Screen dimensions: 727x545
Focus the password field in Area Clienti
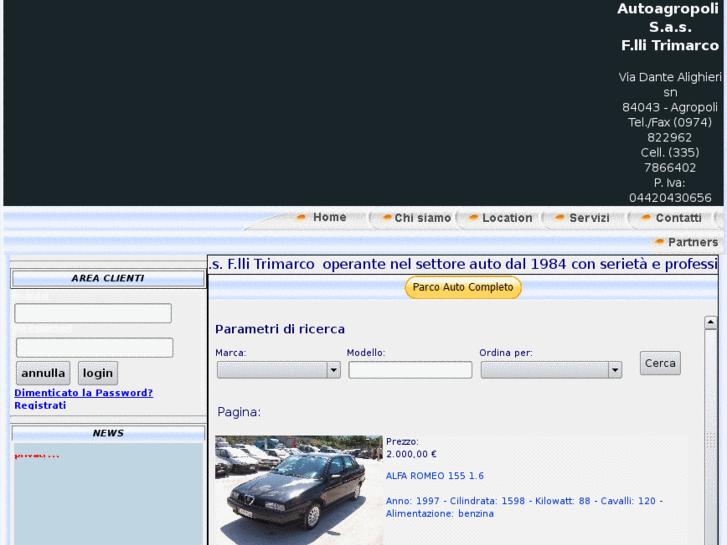[x=95, y=347]
